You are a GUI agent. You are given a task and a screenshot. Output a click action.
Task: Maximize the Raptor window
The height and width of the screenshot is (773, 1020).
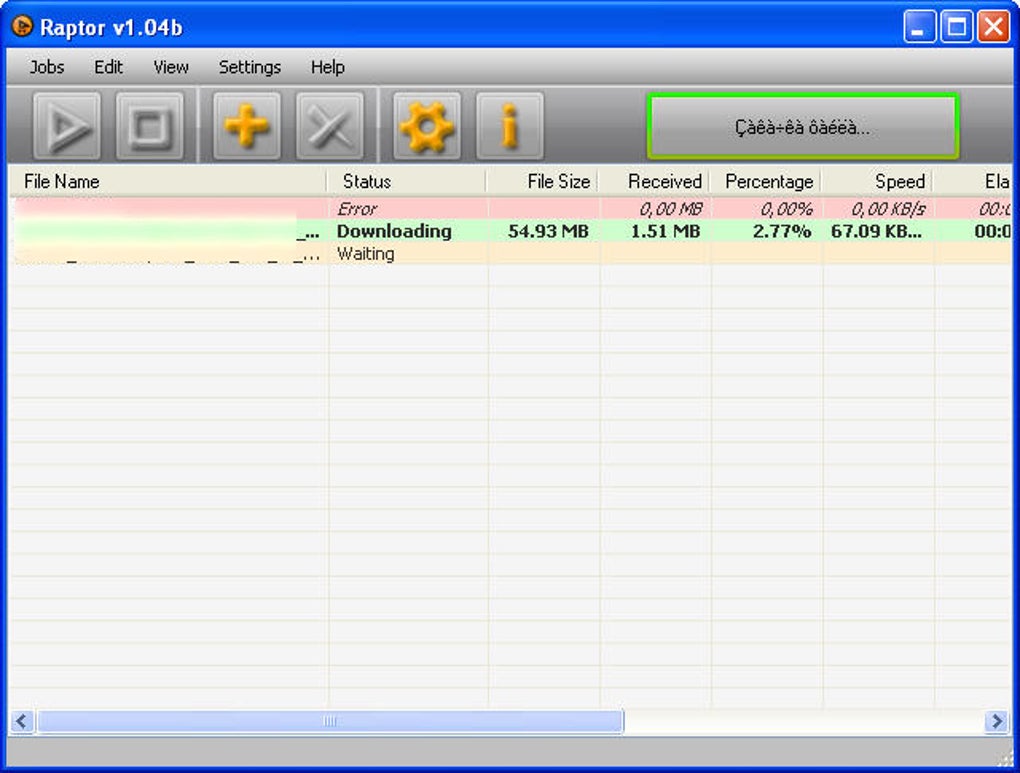point(956,27)
